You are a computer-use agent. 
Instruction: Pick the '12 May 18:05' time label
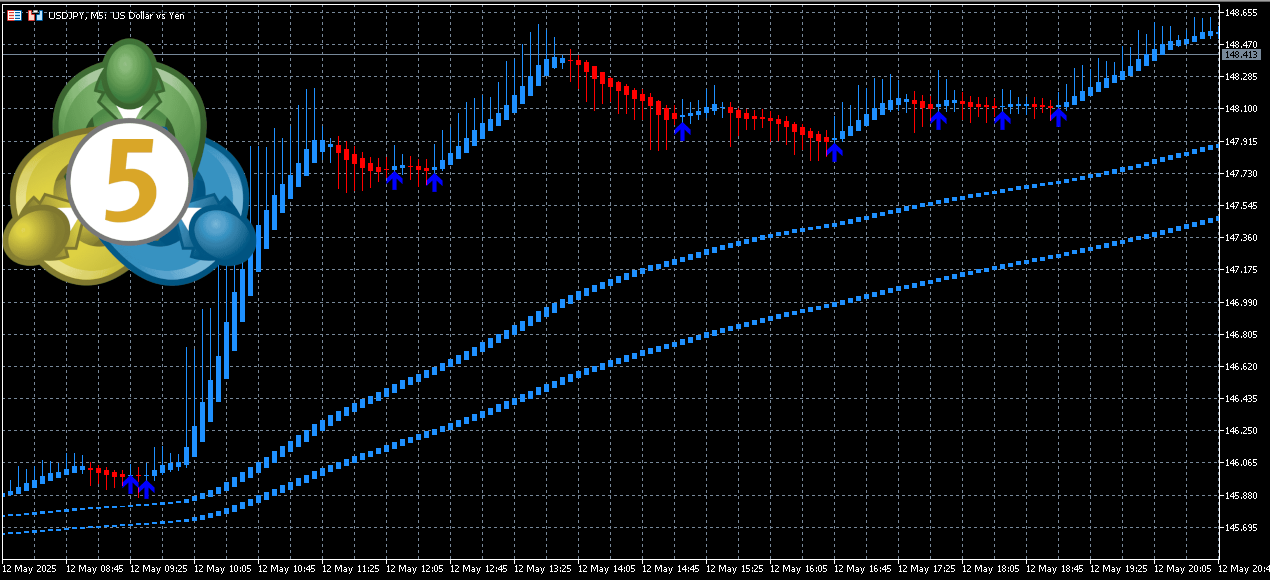(x=991, y=569)
